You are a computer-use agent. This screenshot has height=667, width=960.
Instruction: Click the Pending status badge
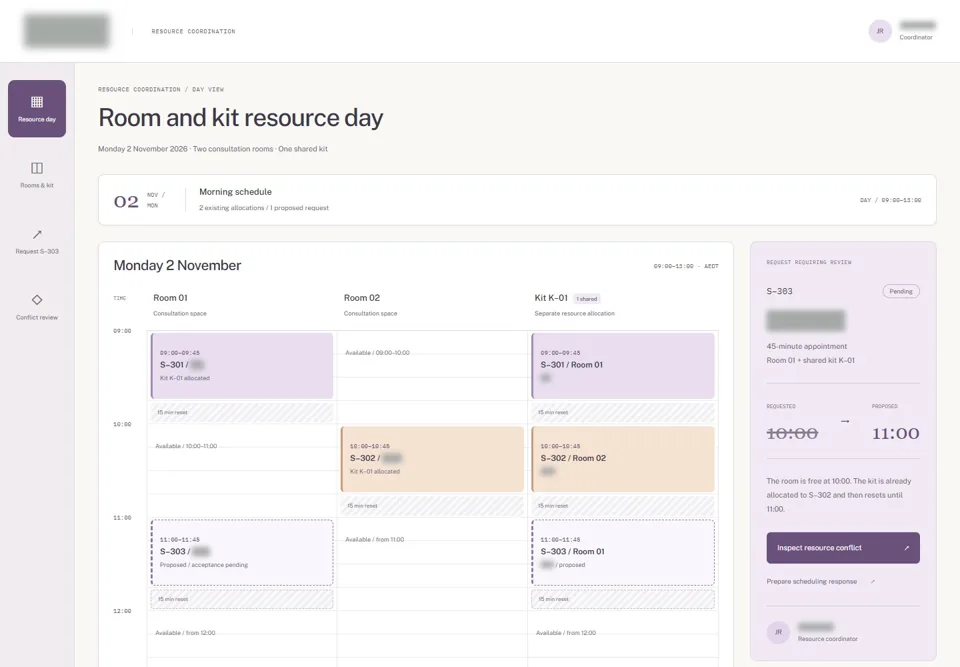tap(901, 292)
